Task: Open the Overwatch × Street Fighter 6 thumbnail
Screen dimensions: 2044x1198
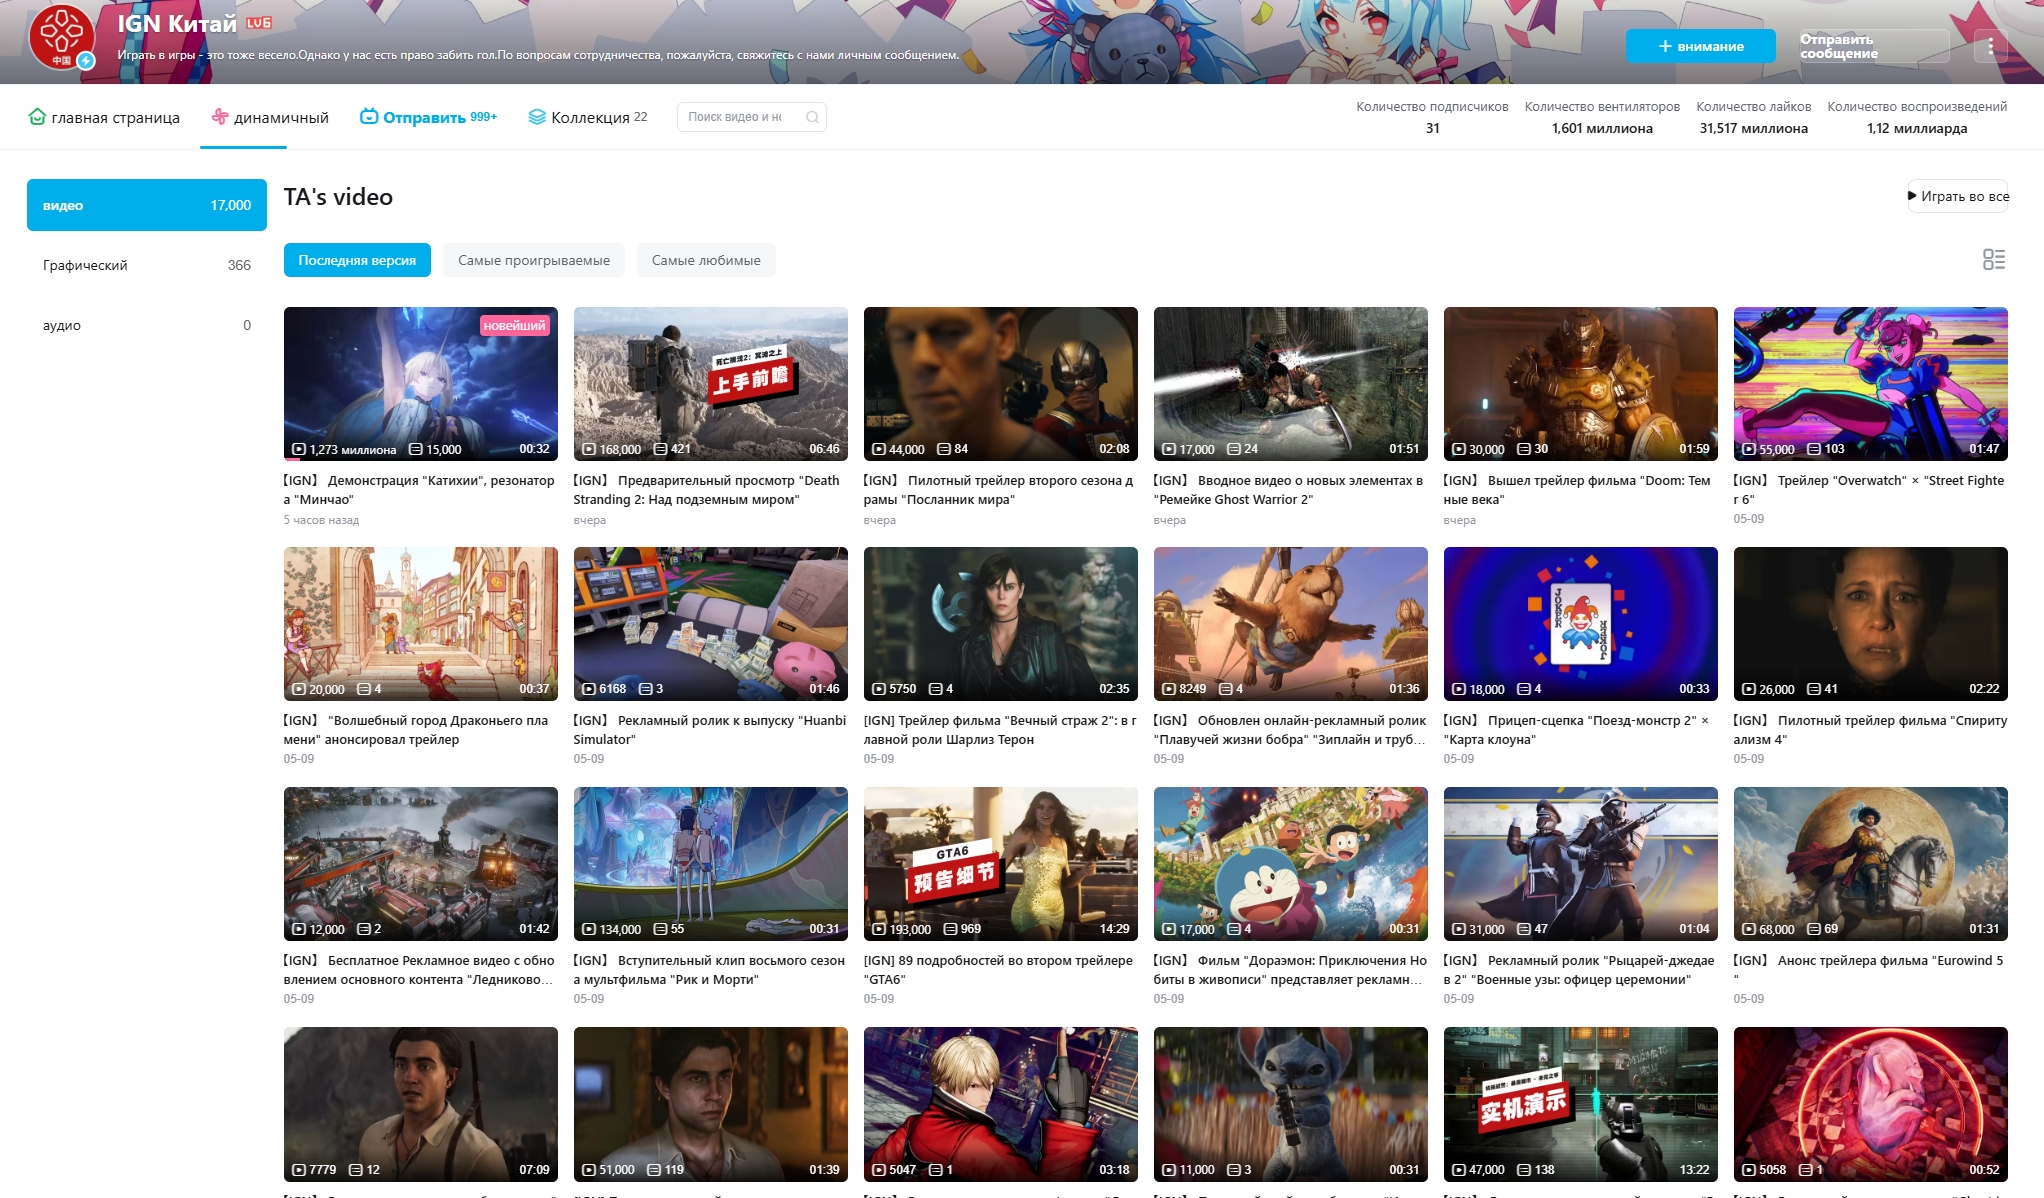Action: pyautogui.click(x=1871, y=384)
